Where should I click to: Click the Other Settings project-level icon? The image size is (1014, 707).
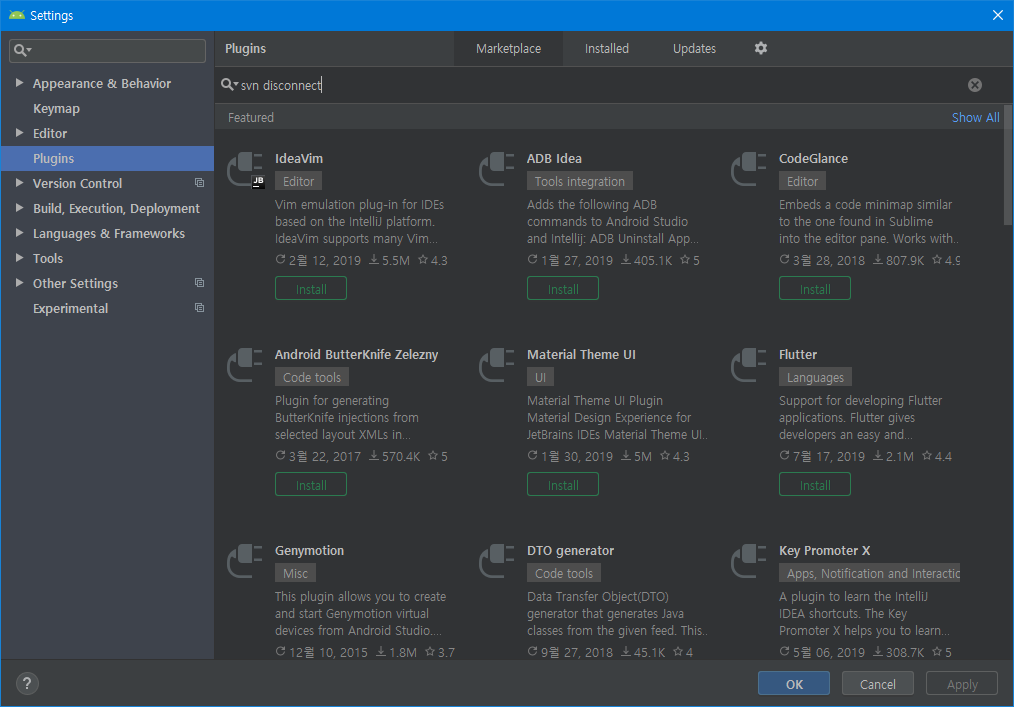click(x=199, y=283)
